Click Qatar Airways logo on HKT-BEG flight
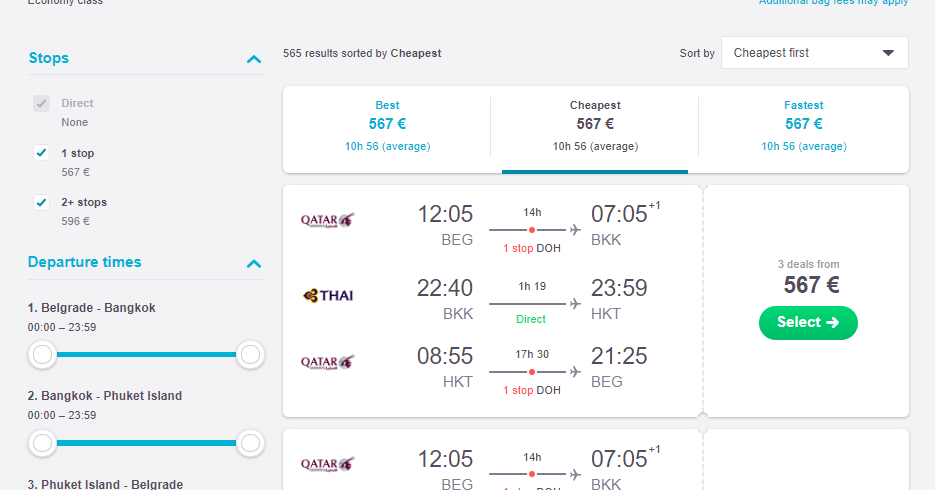This screenshot has width=935, height=490. (x=327, y=362)
